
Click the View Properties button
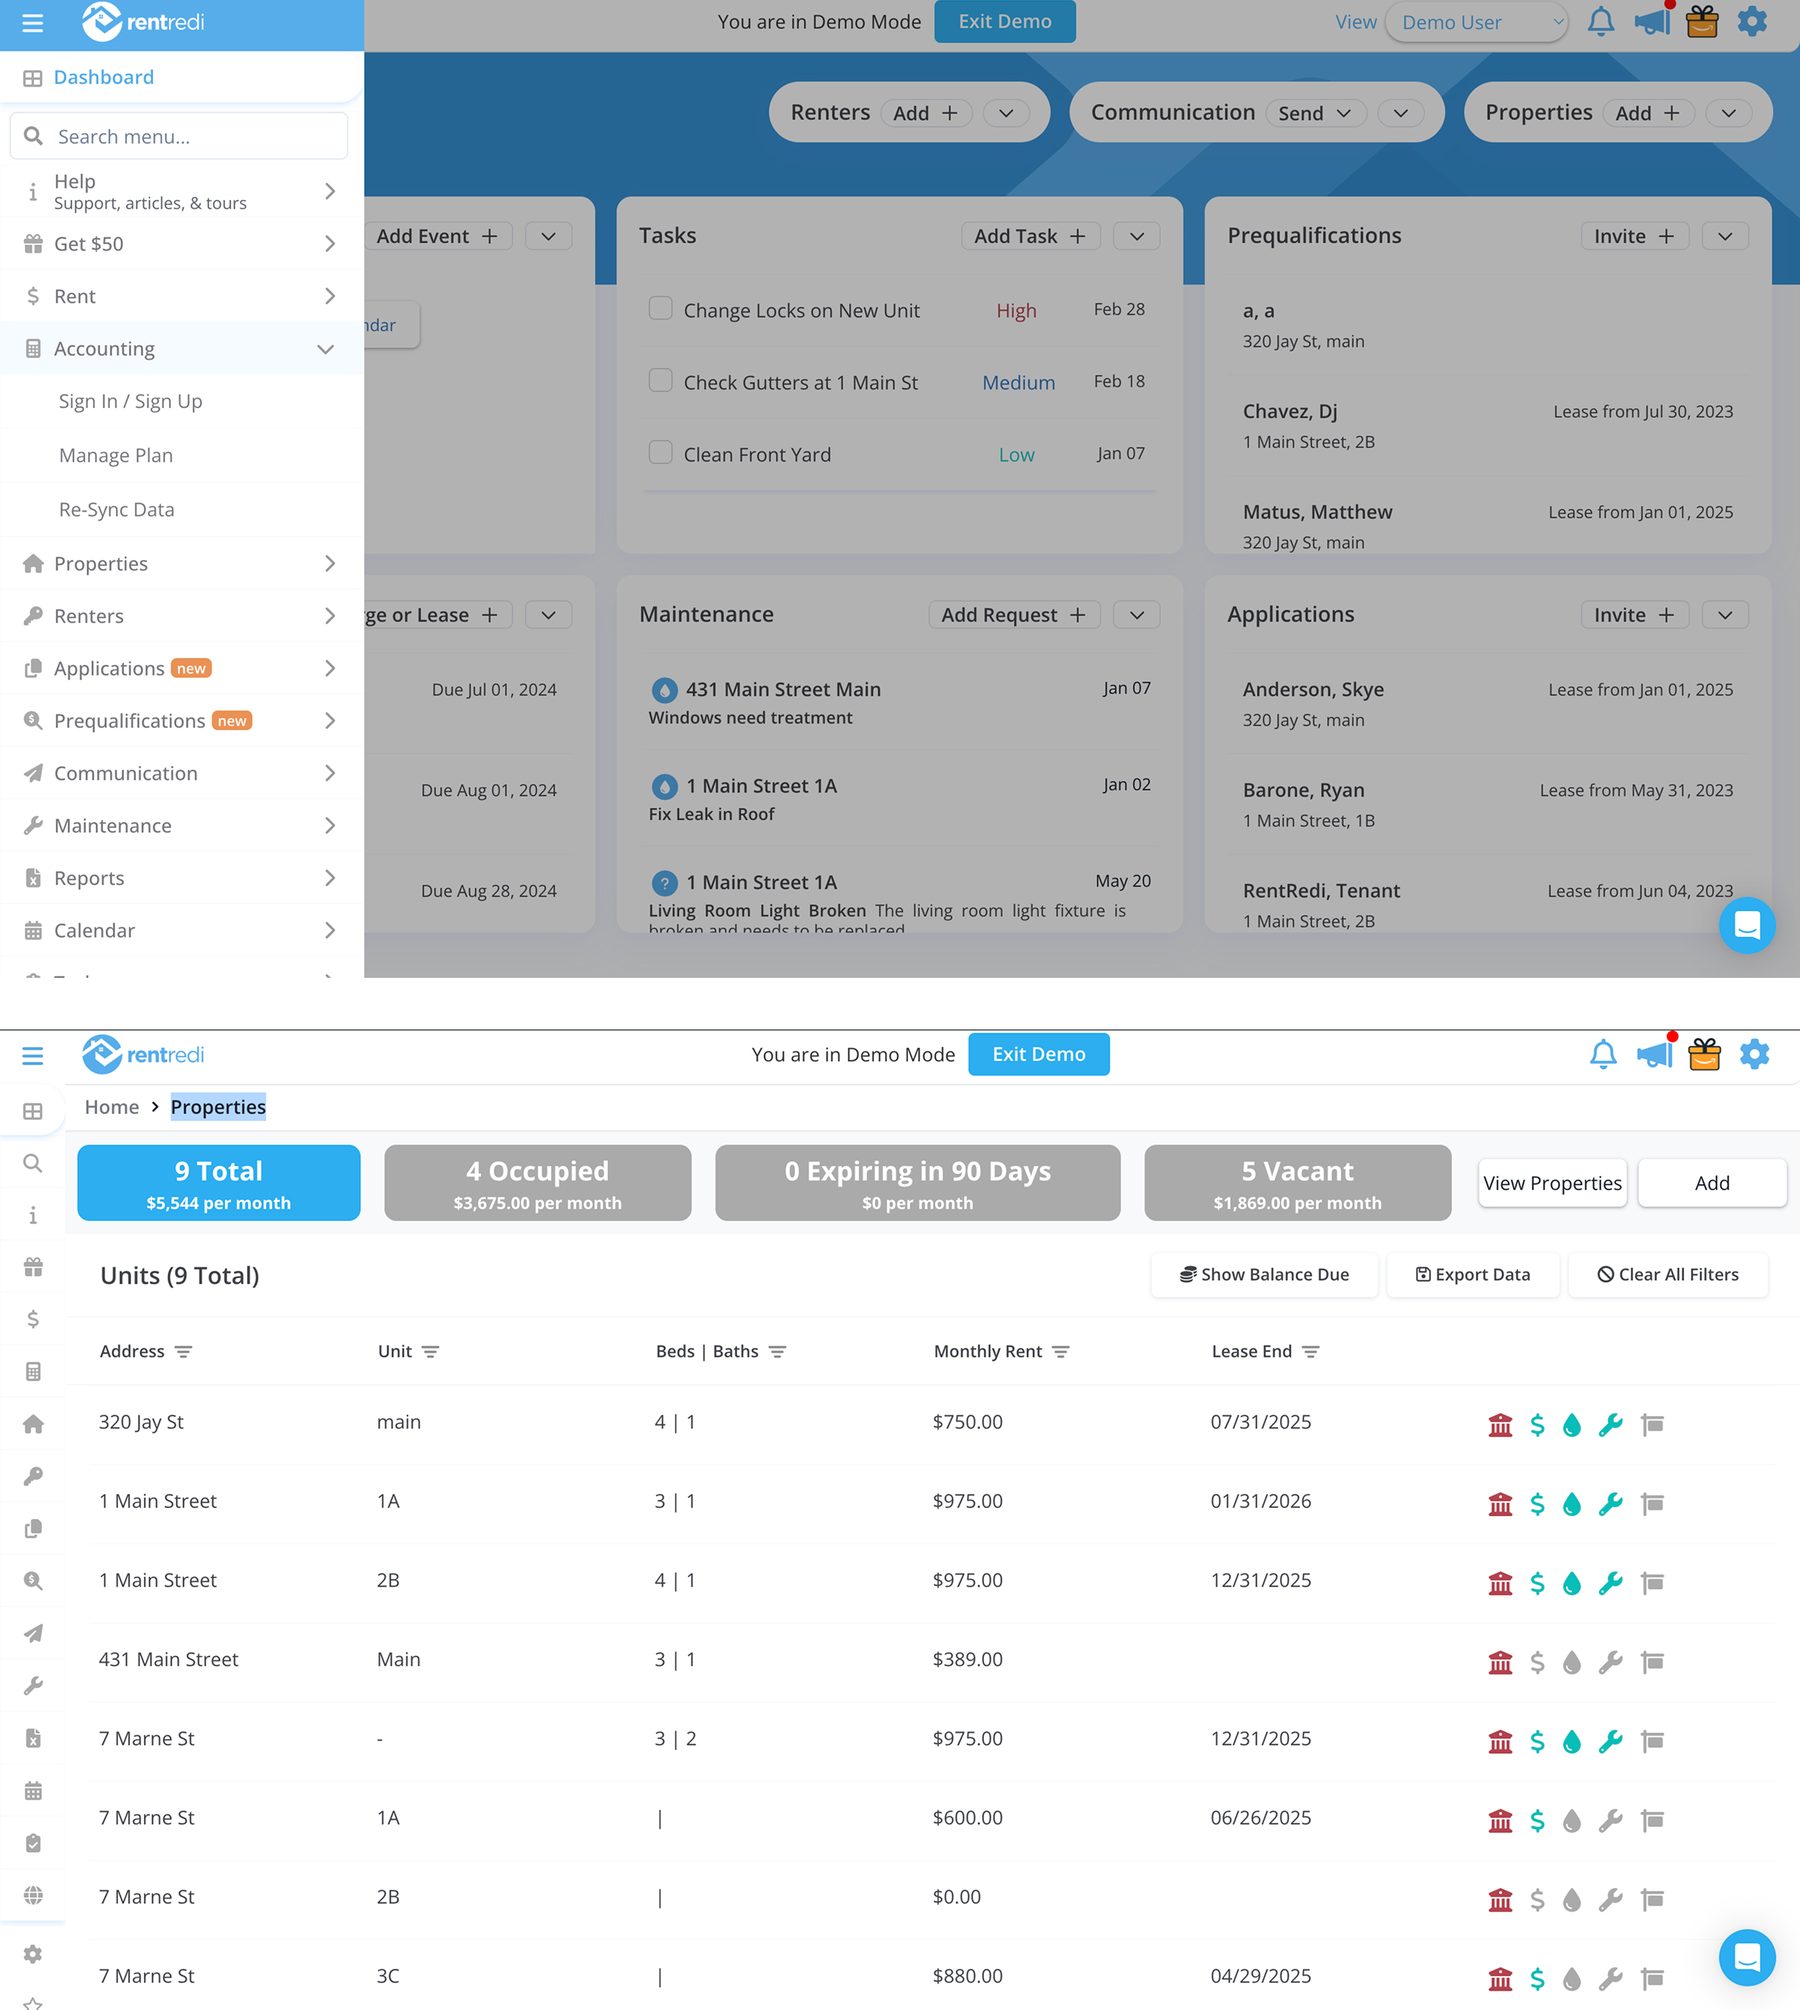[1552, 1183]
